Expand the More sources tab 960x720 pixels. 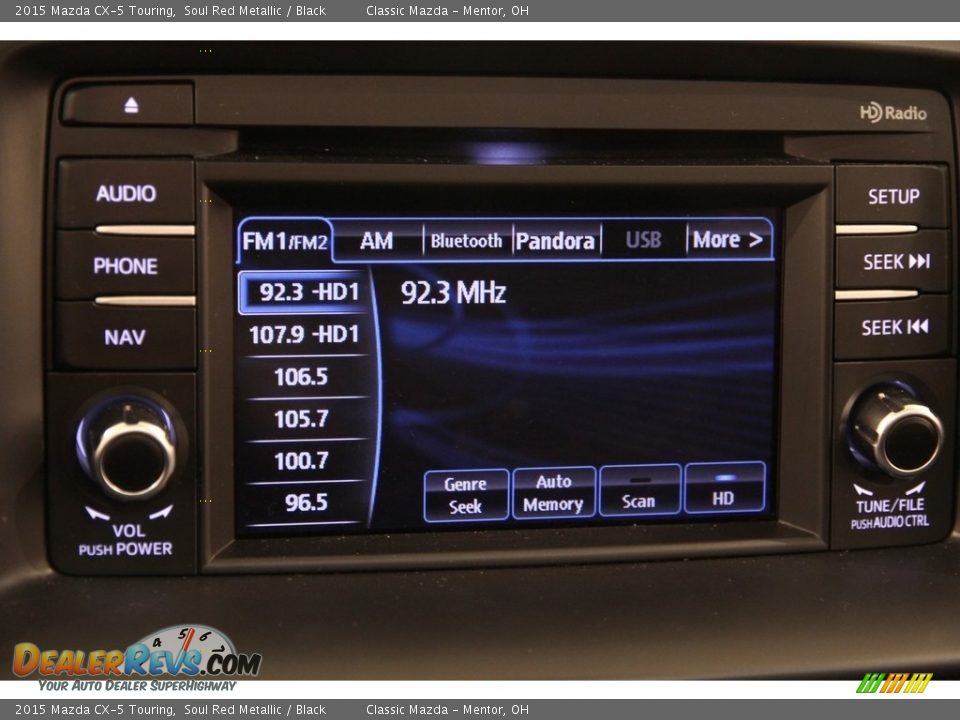tap(728, 240)
